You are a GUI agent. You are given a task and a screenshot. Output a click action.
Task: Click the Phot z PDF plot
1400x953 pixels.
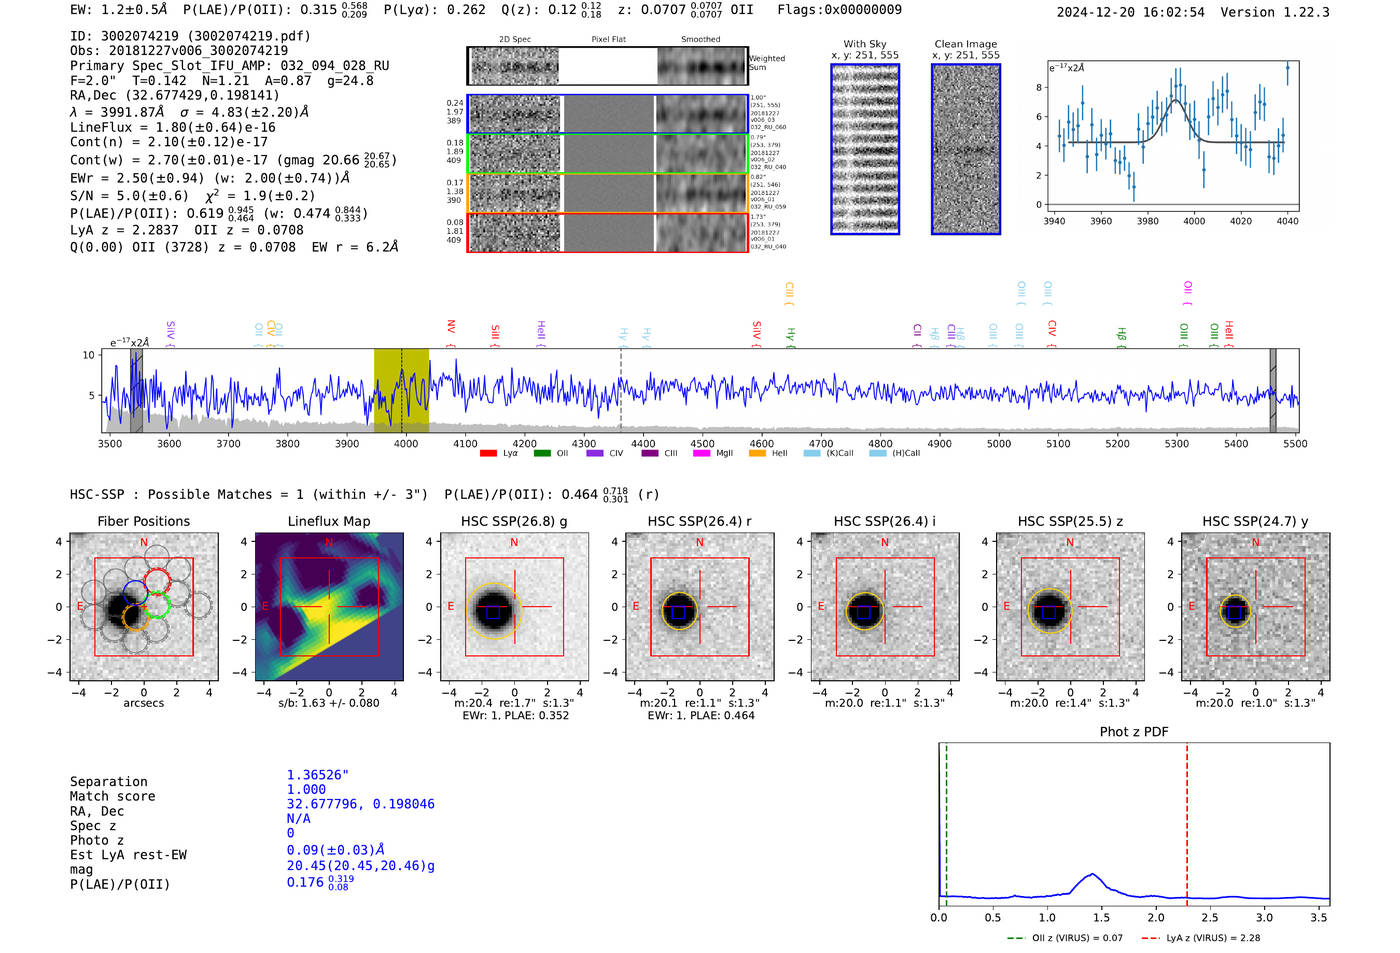point(1134,824)
